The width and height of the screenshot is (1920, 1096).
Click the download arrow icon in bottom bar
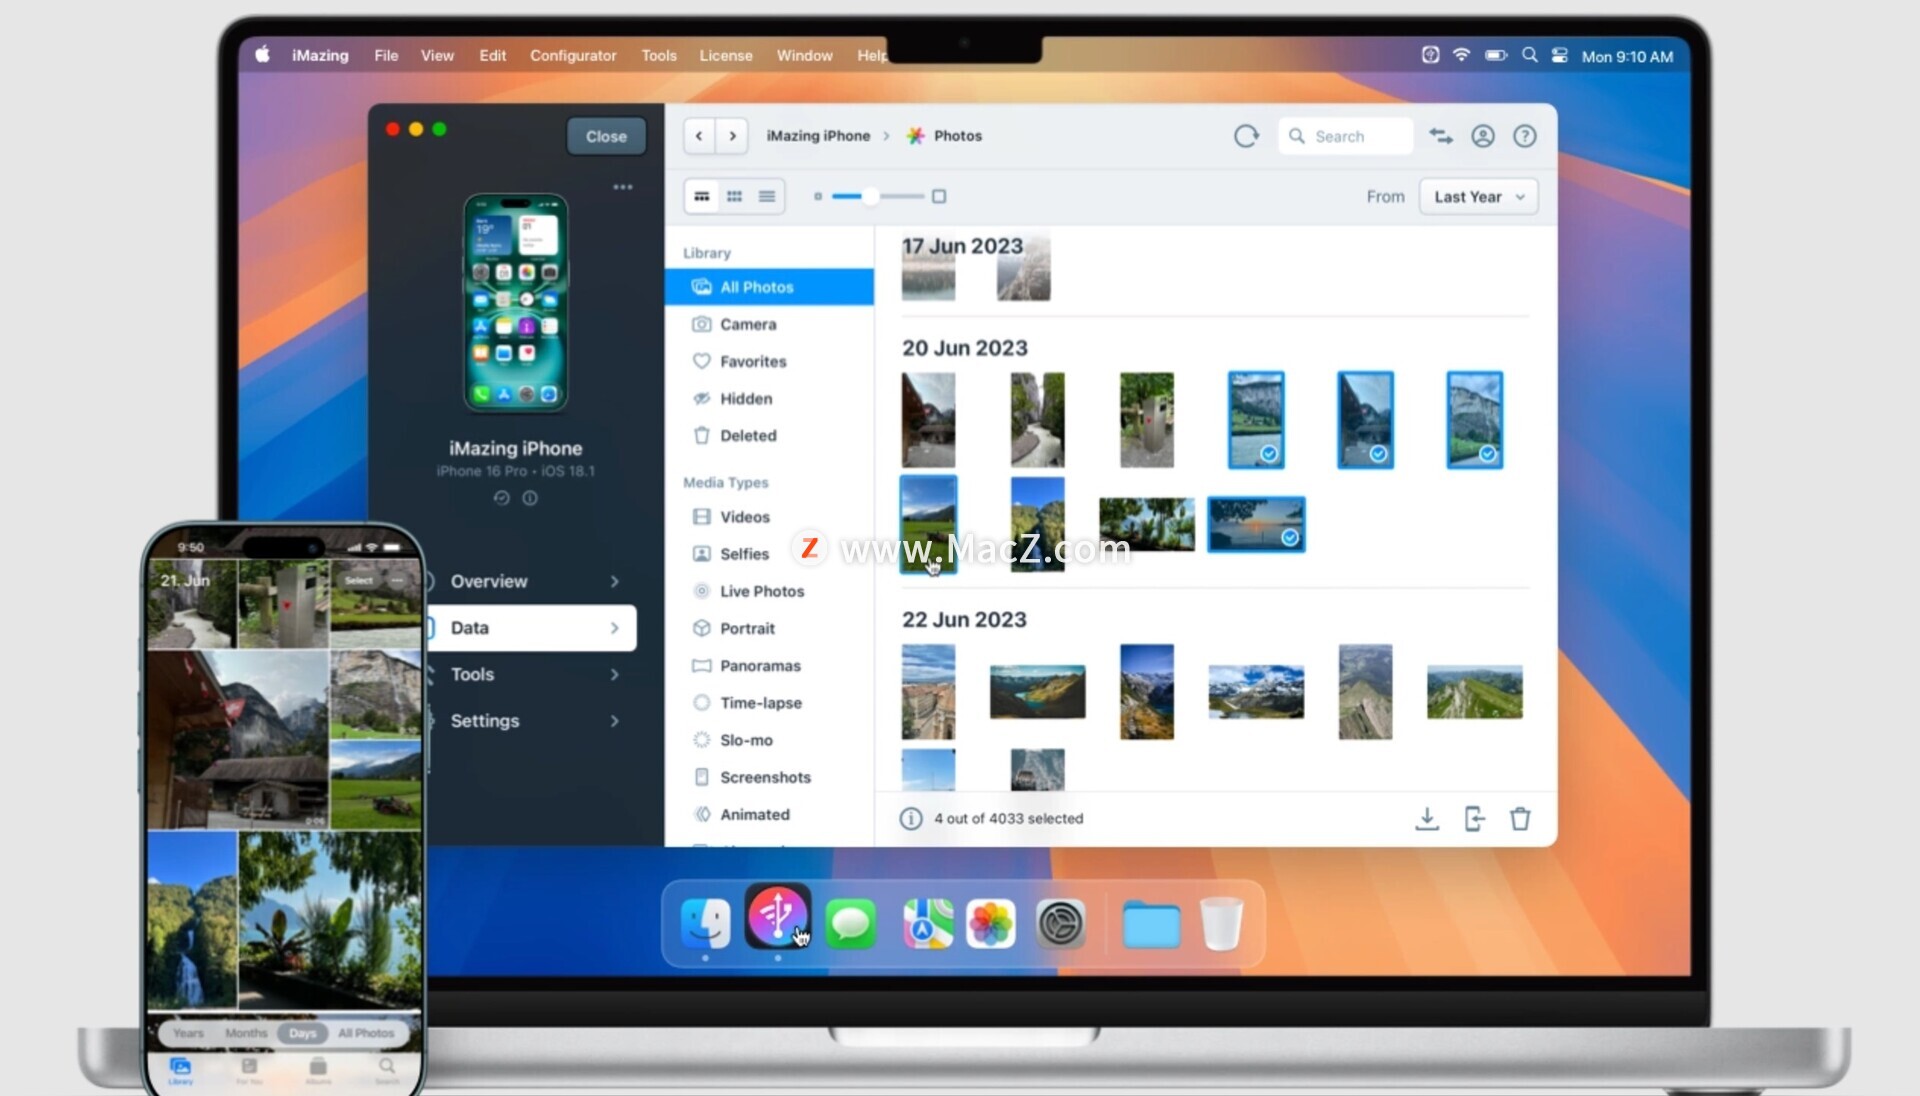pyautogui.click(x=1427, y=819)
